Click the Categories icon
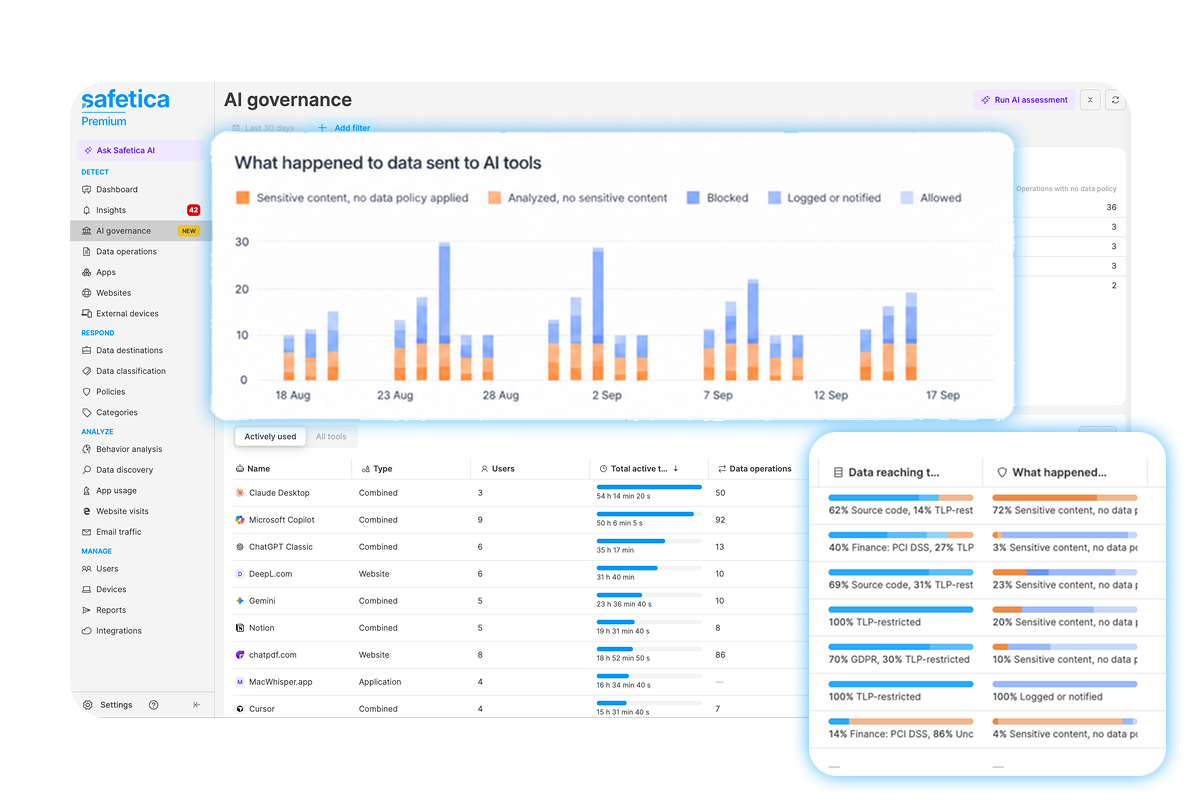 click(x=86, y=412)
